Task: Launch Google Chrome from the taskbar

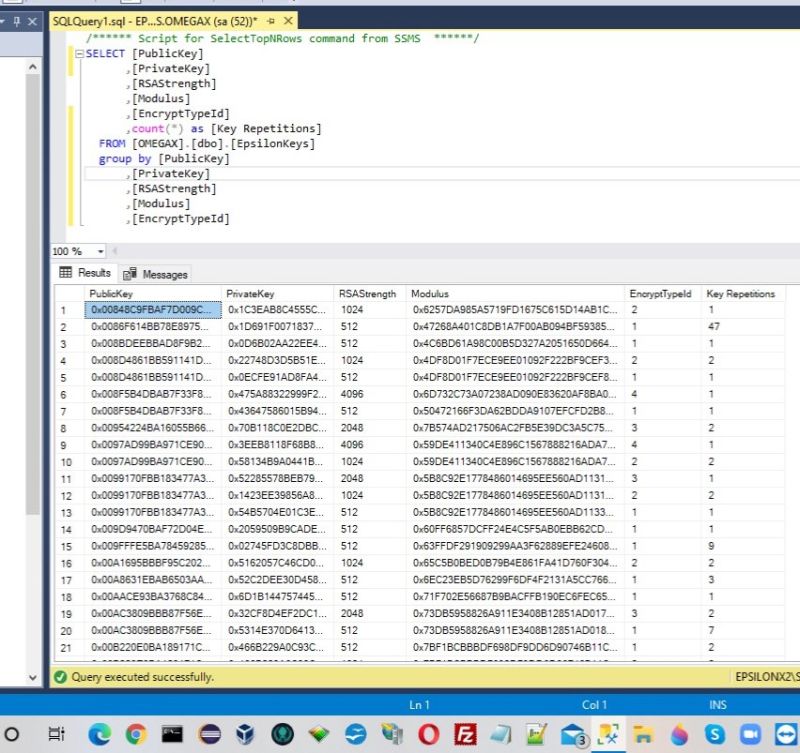Action: coord(136,734)
